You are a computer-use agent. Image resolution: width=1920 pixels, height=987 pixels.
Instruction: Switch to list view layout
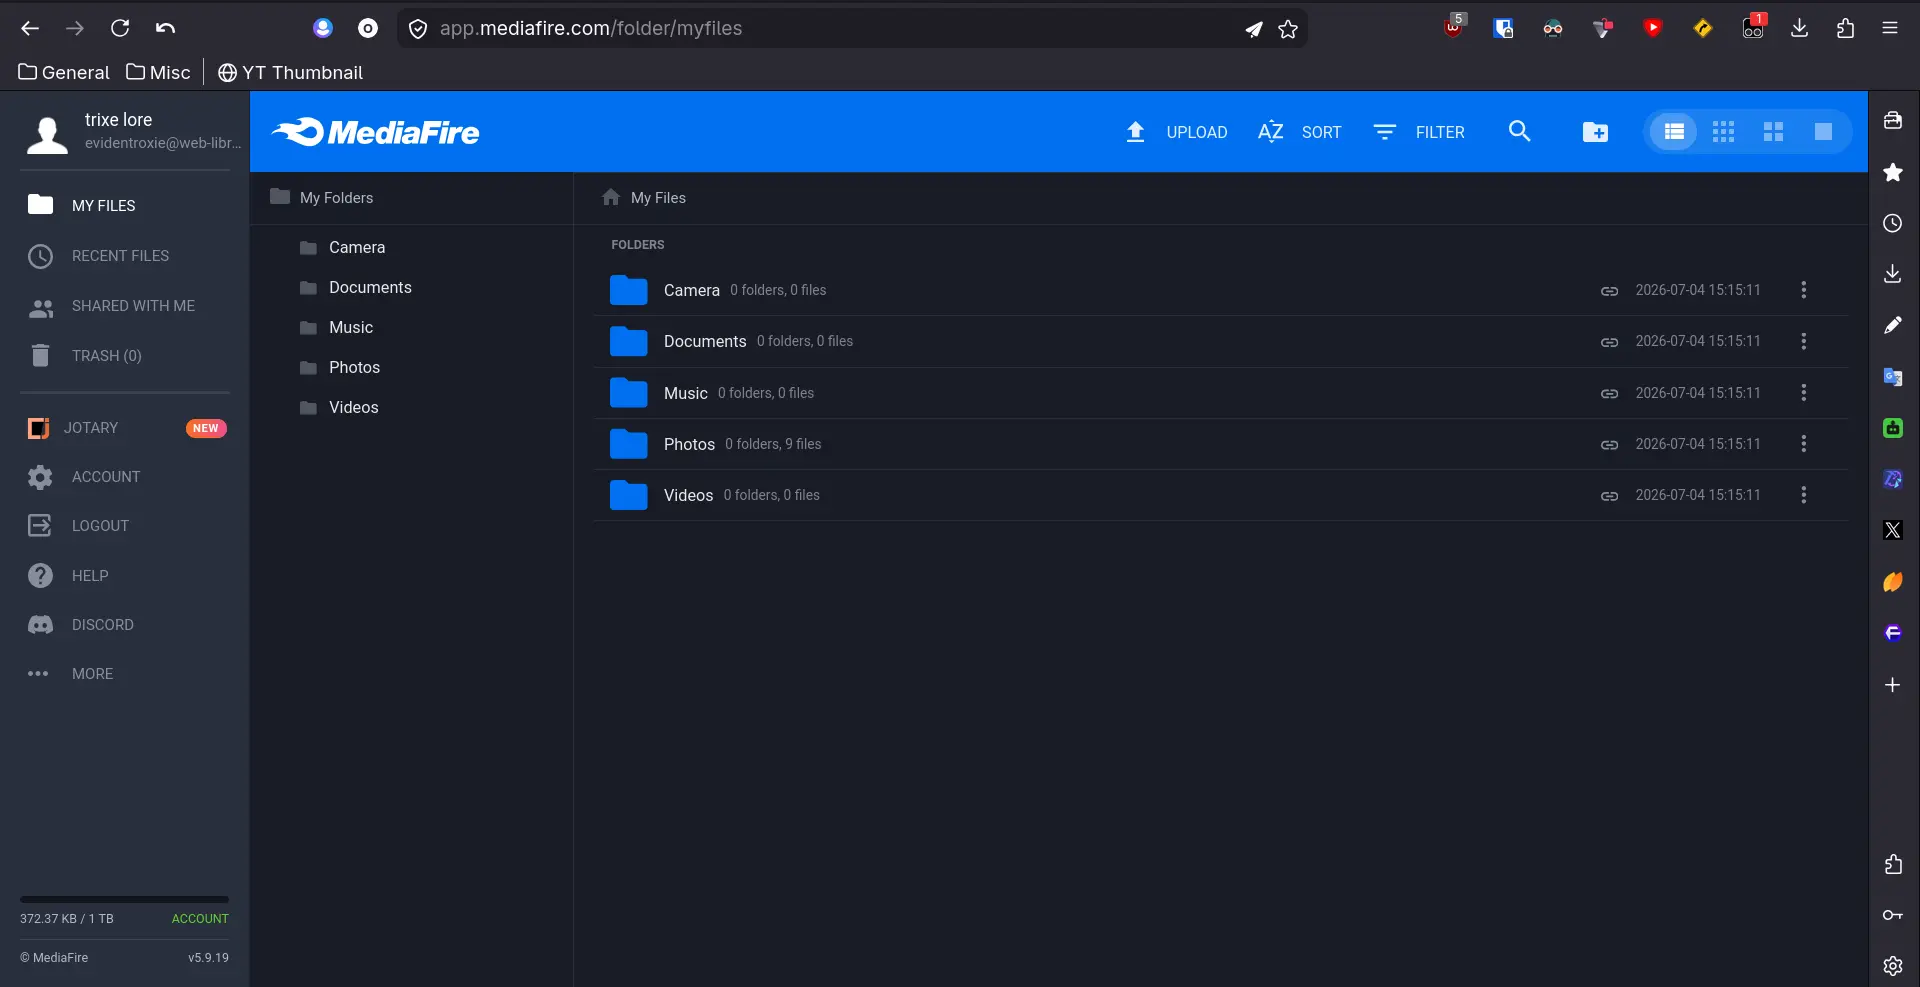[1674, 132]
